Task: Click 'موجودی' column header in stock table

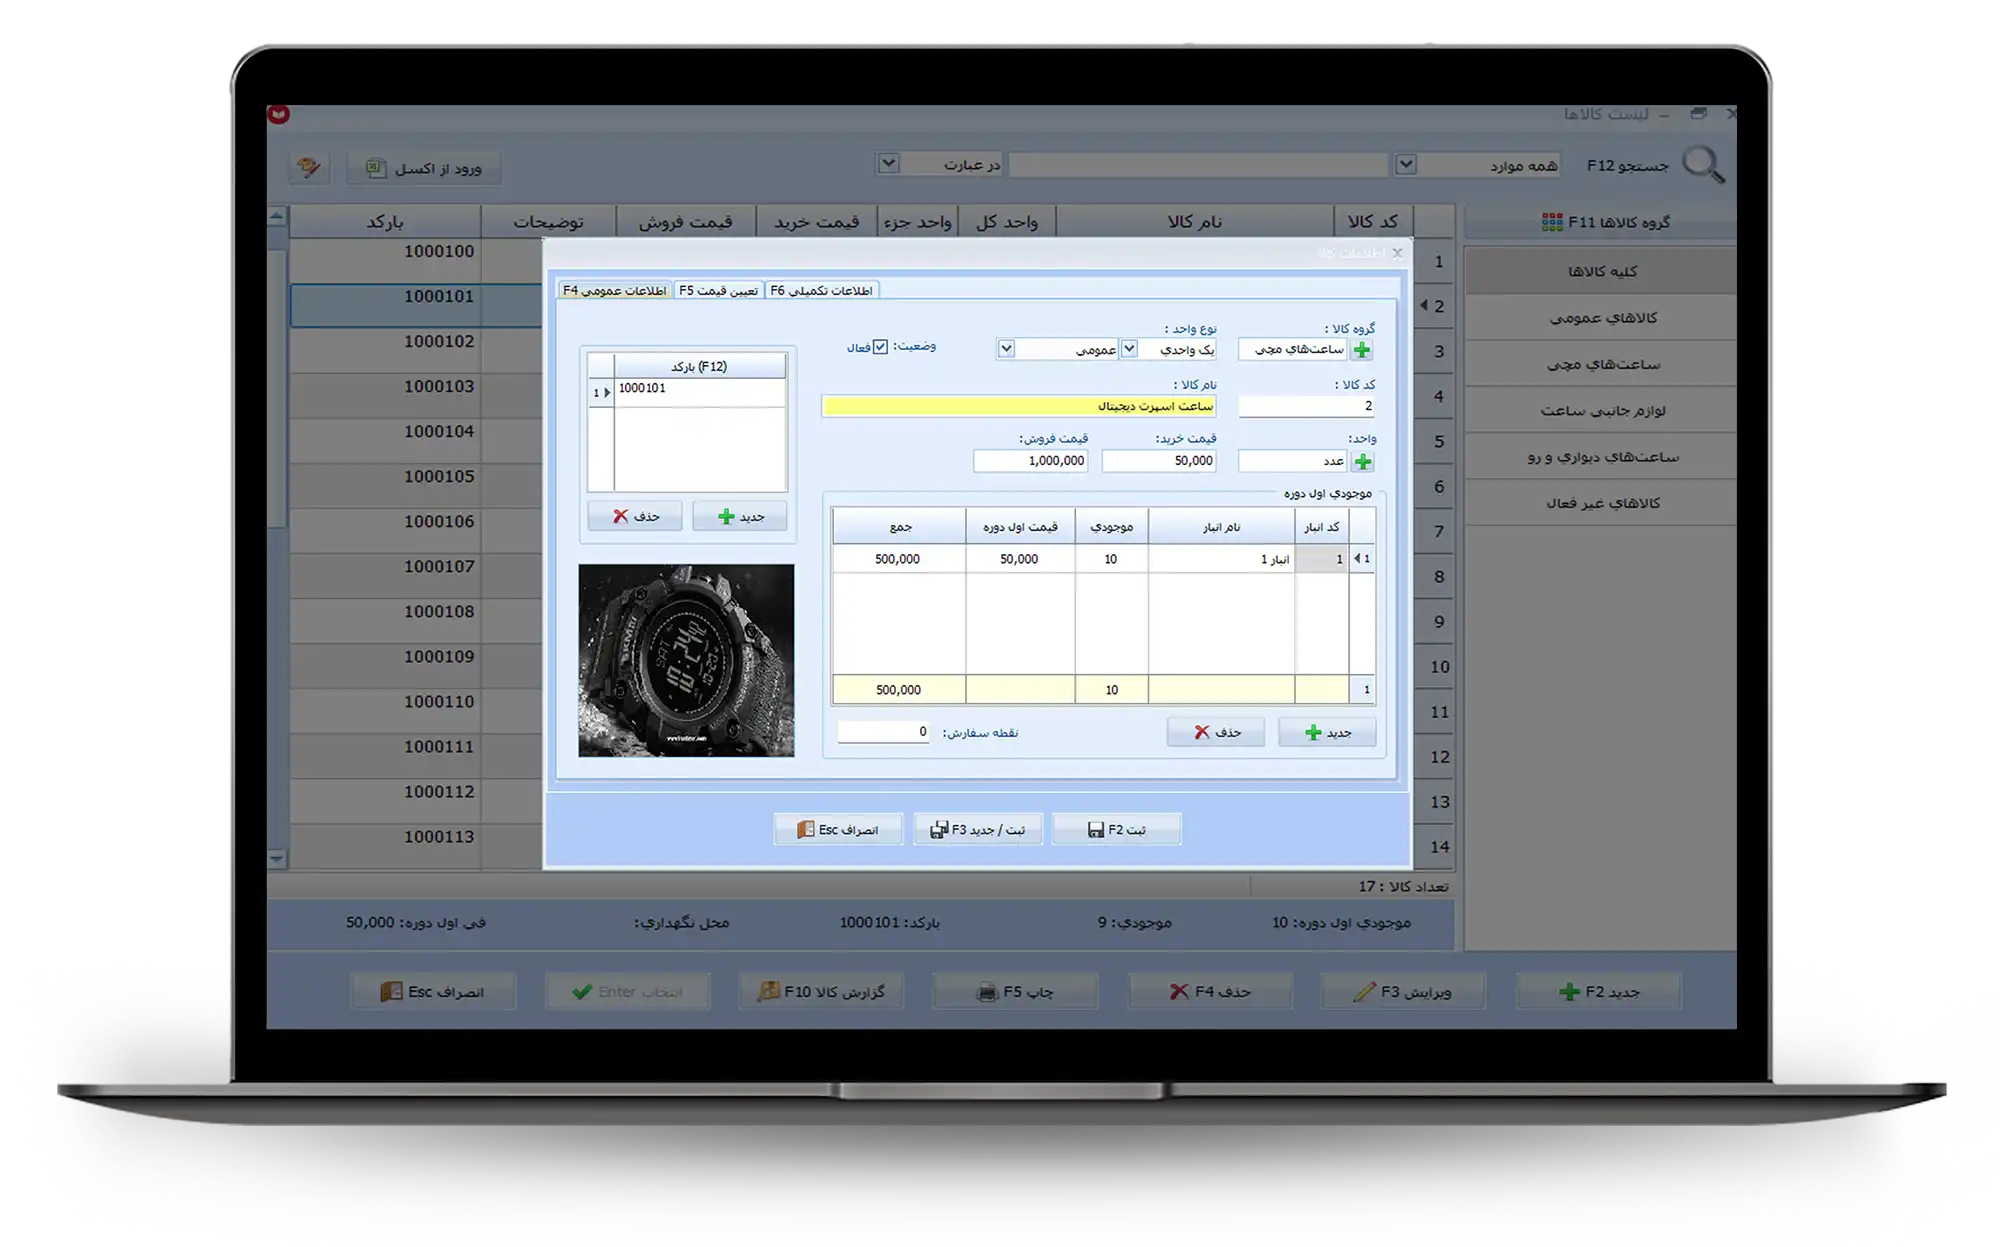Action: tap(1111, 527)
